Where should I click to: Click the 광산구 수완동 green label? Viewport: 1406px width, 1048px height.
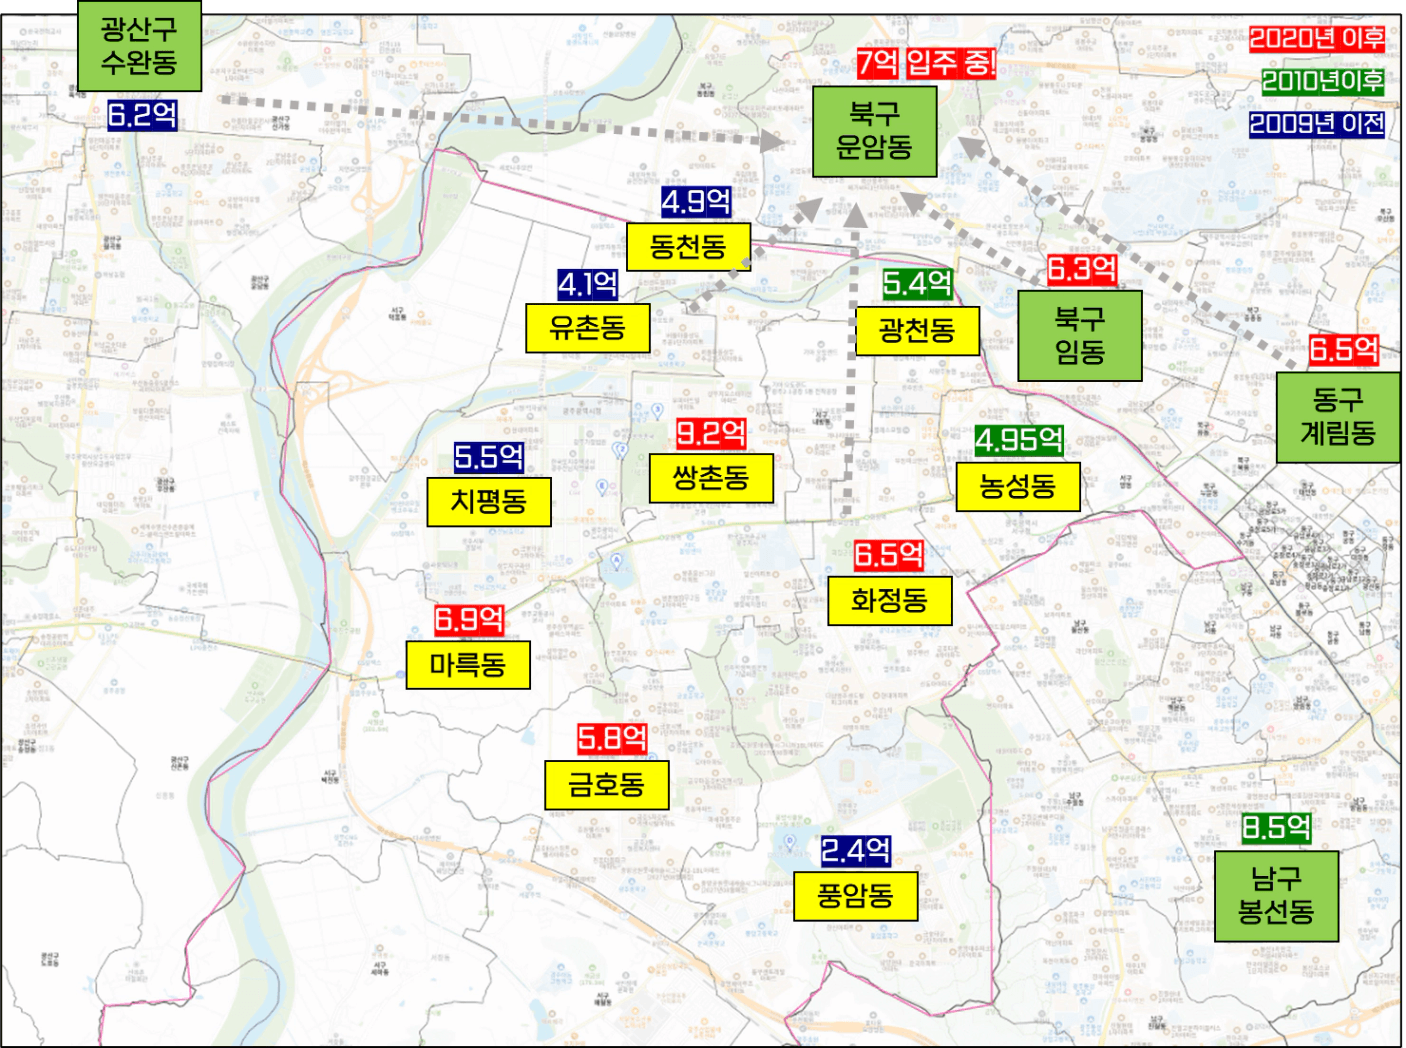139,46
